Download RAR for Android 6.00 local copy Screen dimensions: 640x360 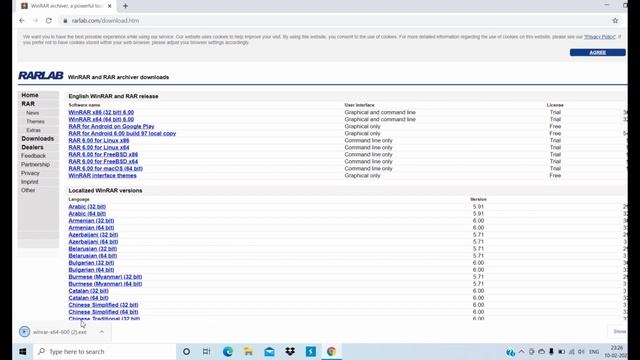[122, 133]
